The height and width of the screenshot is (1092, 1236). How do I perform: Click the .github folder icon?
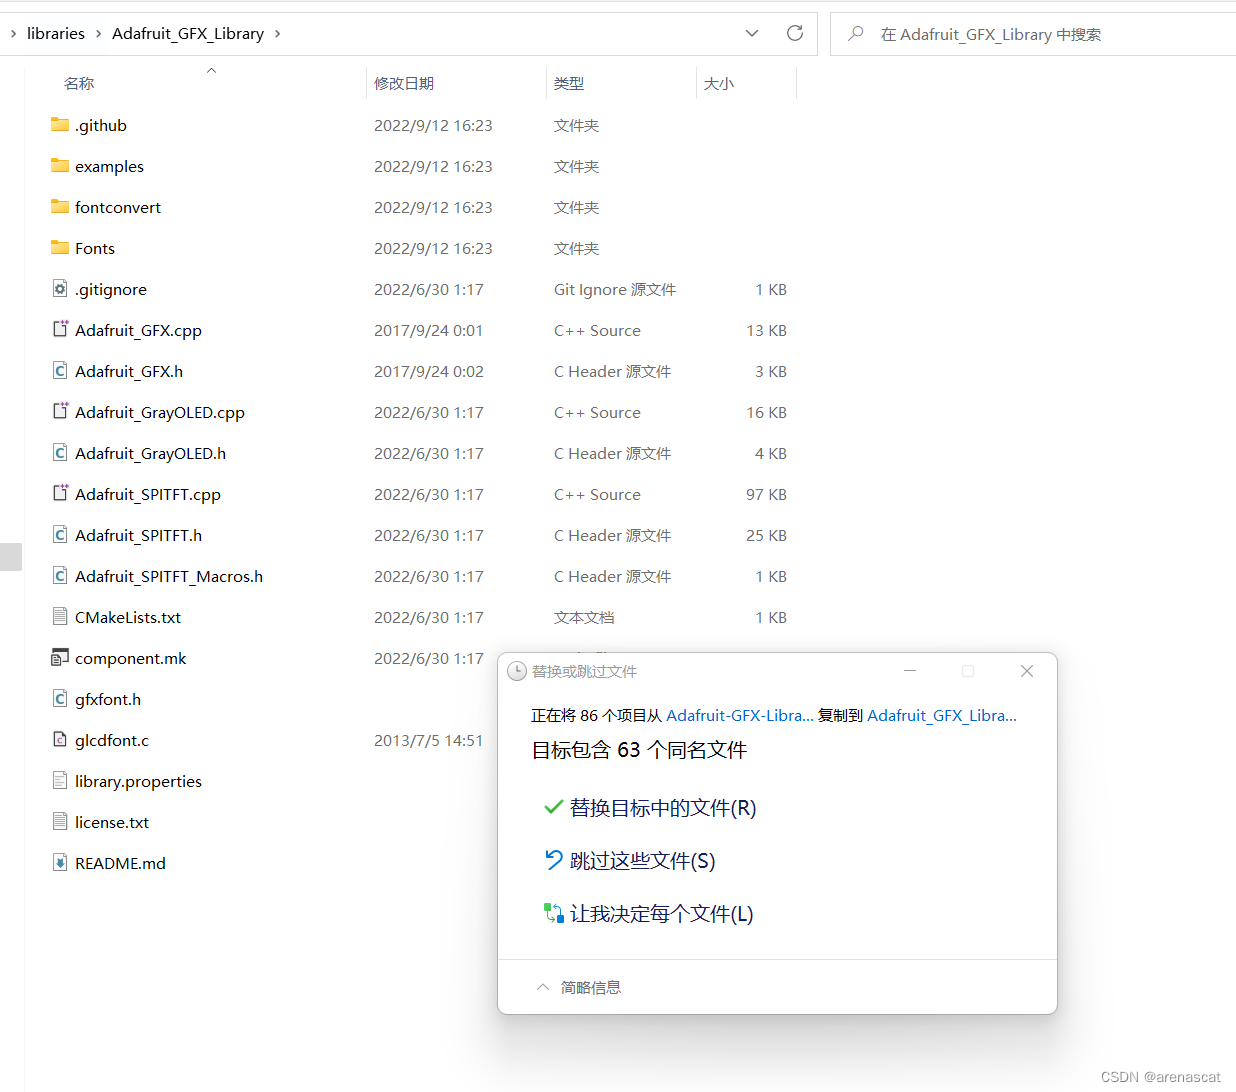click(60, 125)
